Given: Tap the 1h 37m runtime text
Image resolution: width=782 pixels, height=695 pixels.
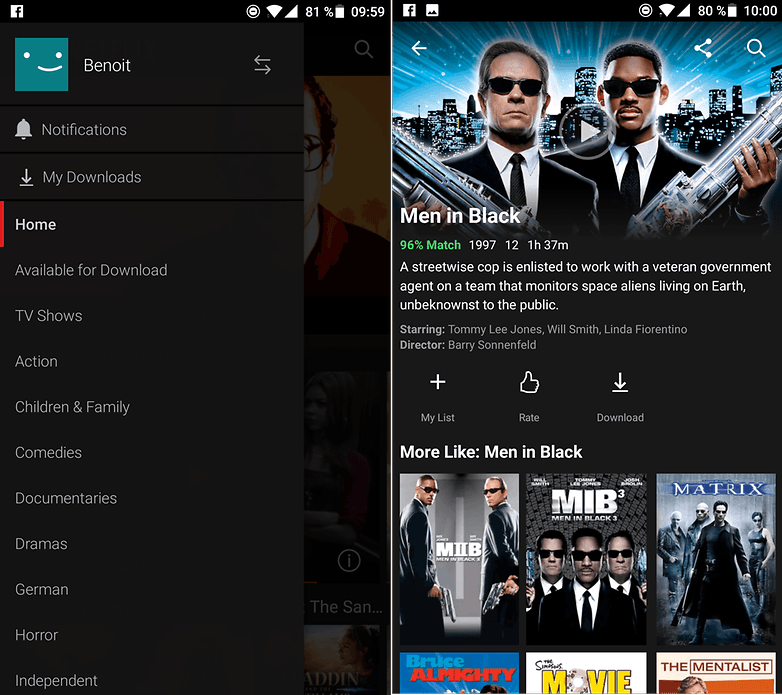Looking at the screenshot, I should [x=548, y=245].
